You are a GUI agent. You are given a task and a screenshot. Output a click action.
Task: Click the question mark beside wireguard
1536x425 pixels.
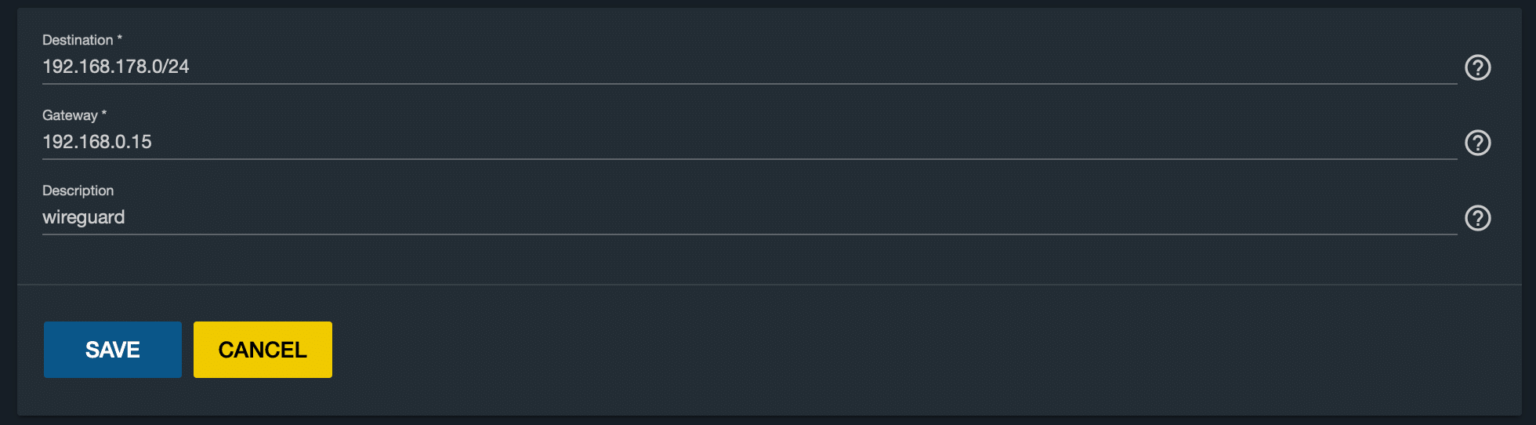1477,218
